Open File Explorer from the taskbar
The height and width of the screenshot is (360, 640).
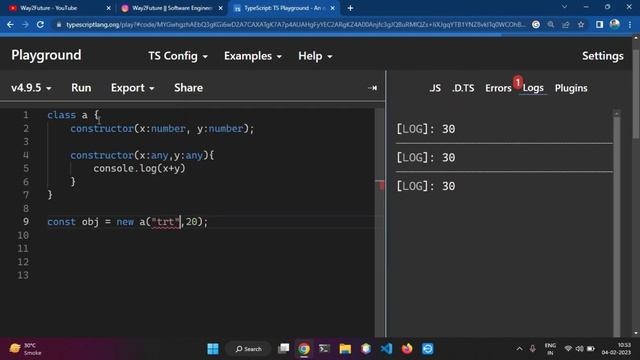pos(345,349)
